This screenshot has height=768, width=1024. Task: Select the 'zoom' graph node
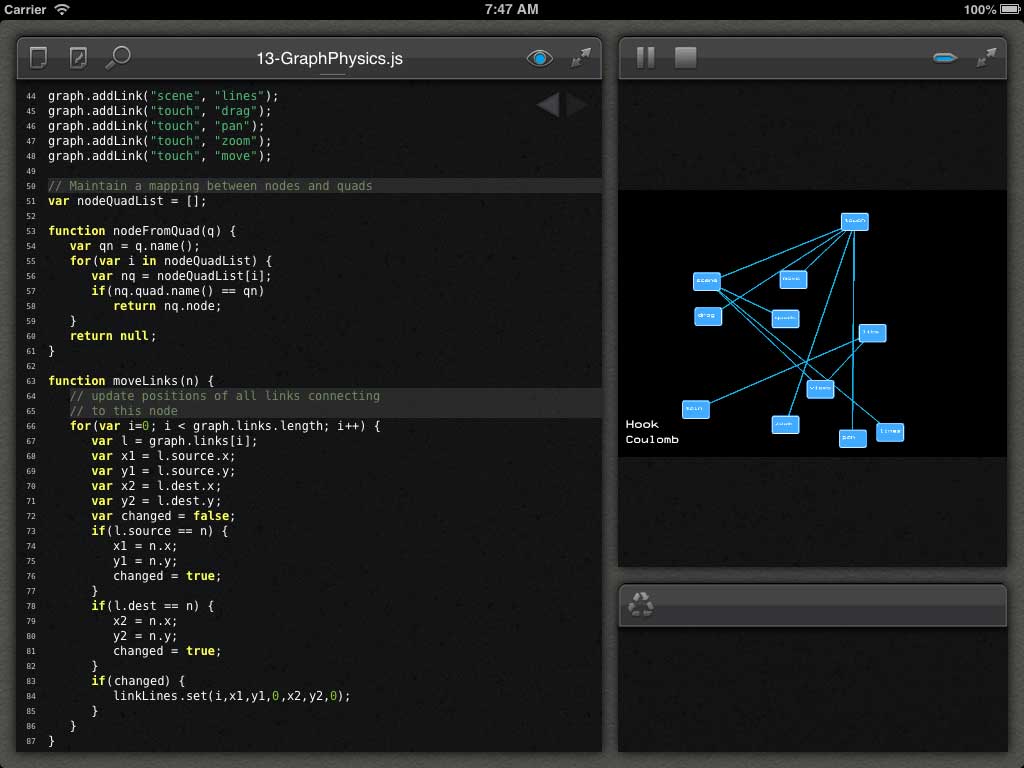coord(785,424)
